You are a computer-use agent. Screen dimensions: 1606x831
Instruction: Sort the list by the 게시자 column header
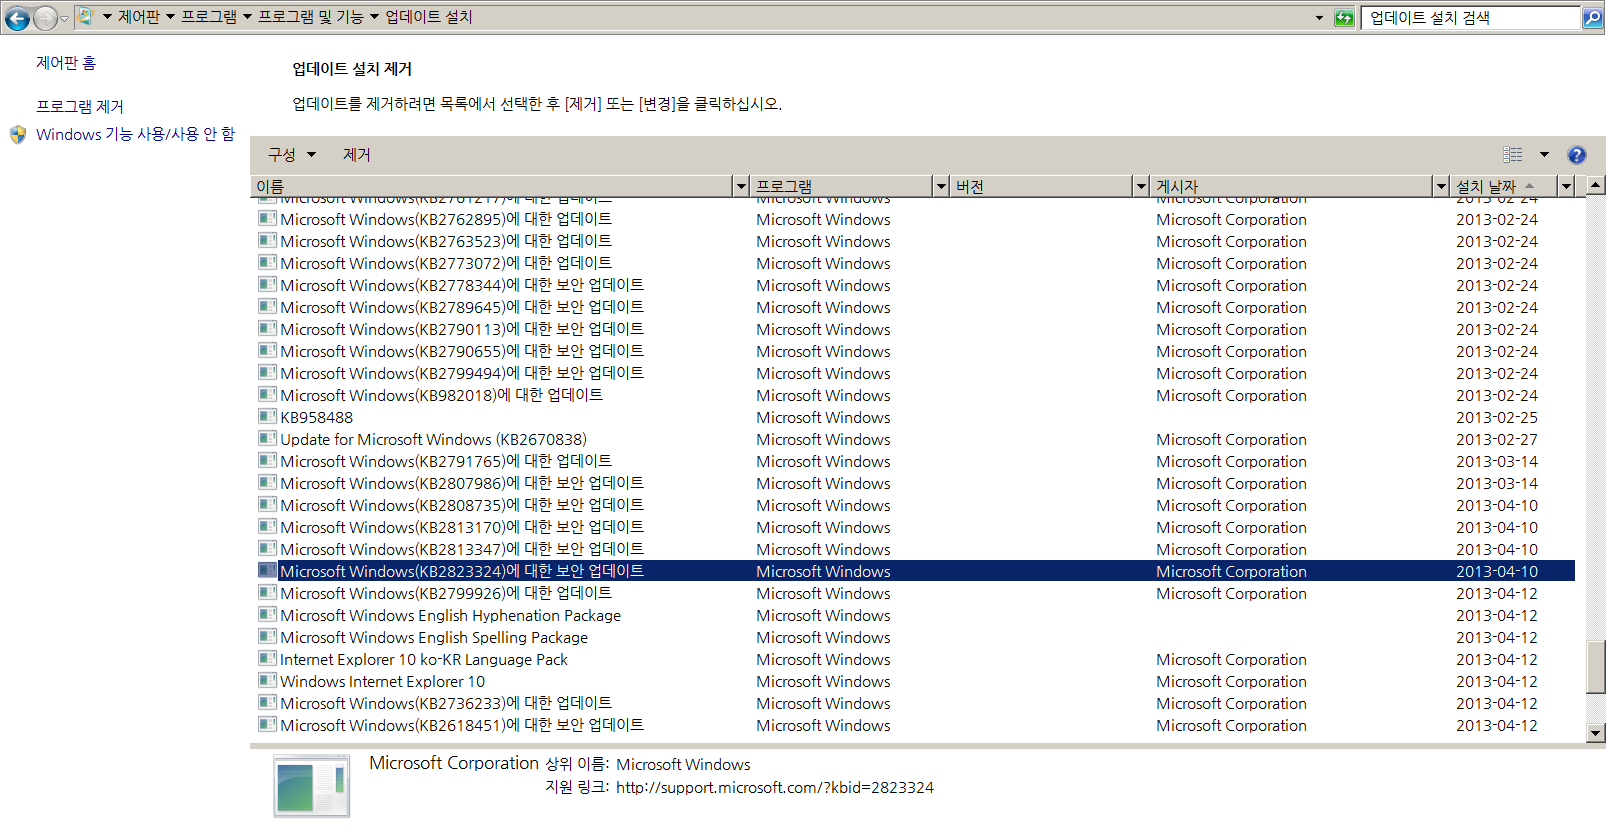point(1291,186)
